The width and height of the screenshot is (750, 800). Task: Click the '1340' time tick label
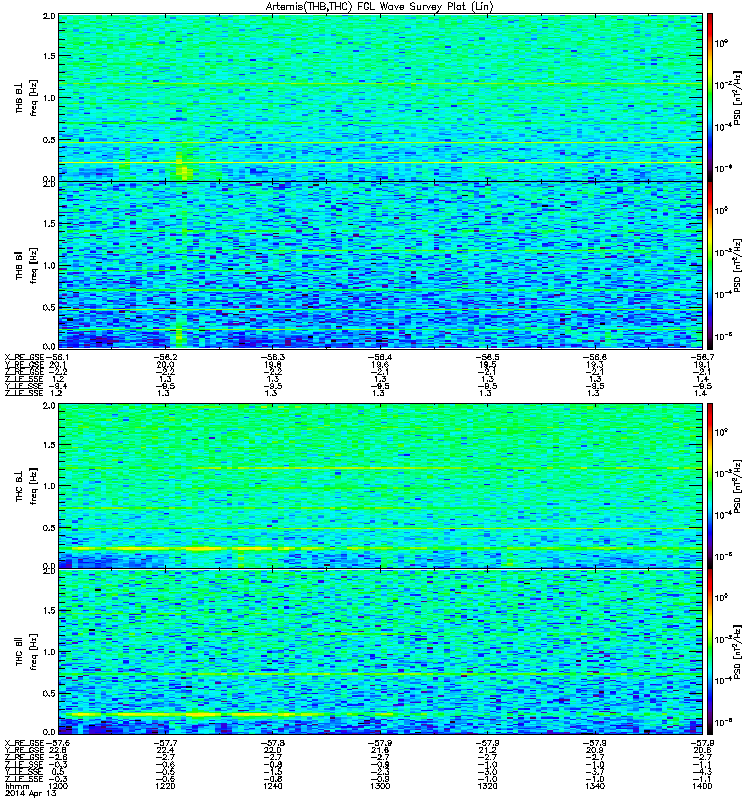click(595, 786)
